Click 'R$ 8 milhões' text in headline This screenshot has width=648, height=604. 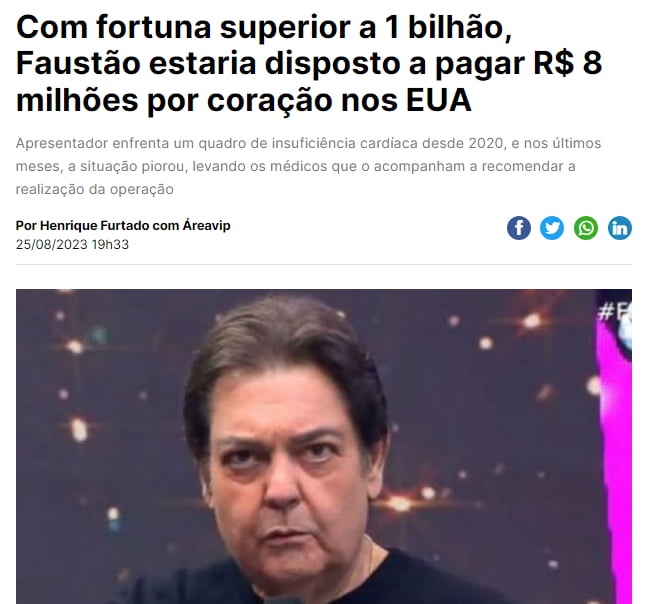pos(567,63)
